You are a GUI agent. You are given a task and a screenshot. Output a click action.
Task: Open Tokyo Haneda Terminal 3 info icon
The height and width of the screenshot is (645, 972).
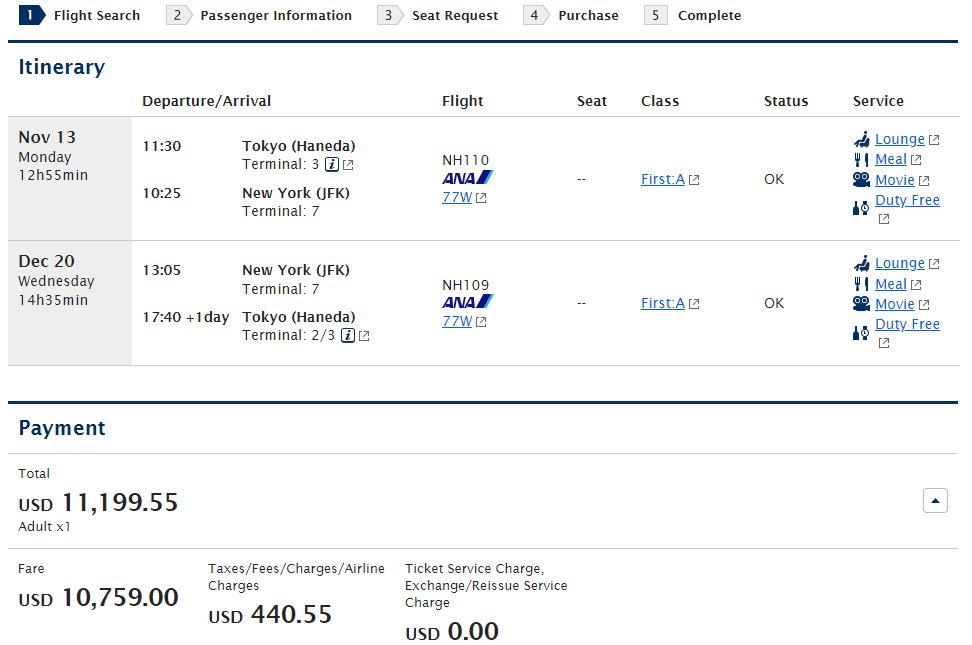click(332, 164)
